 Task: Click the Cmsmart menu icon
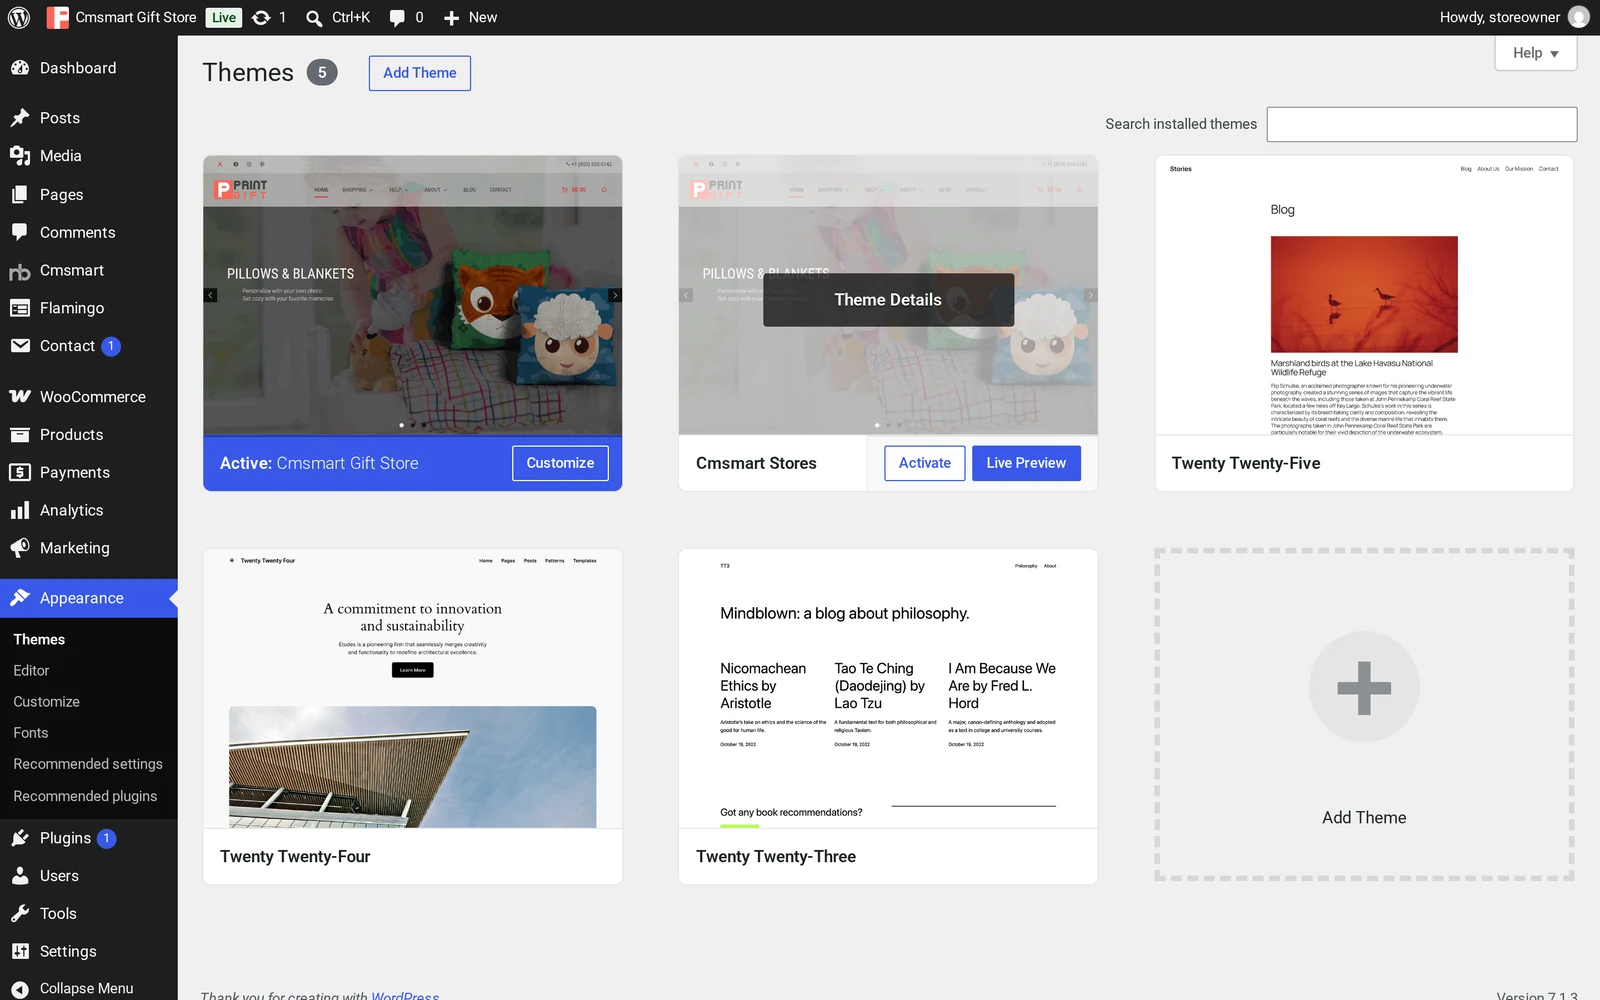click(x=20, y=271)
